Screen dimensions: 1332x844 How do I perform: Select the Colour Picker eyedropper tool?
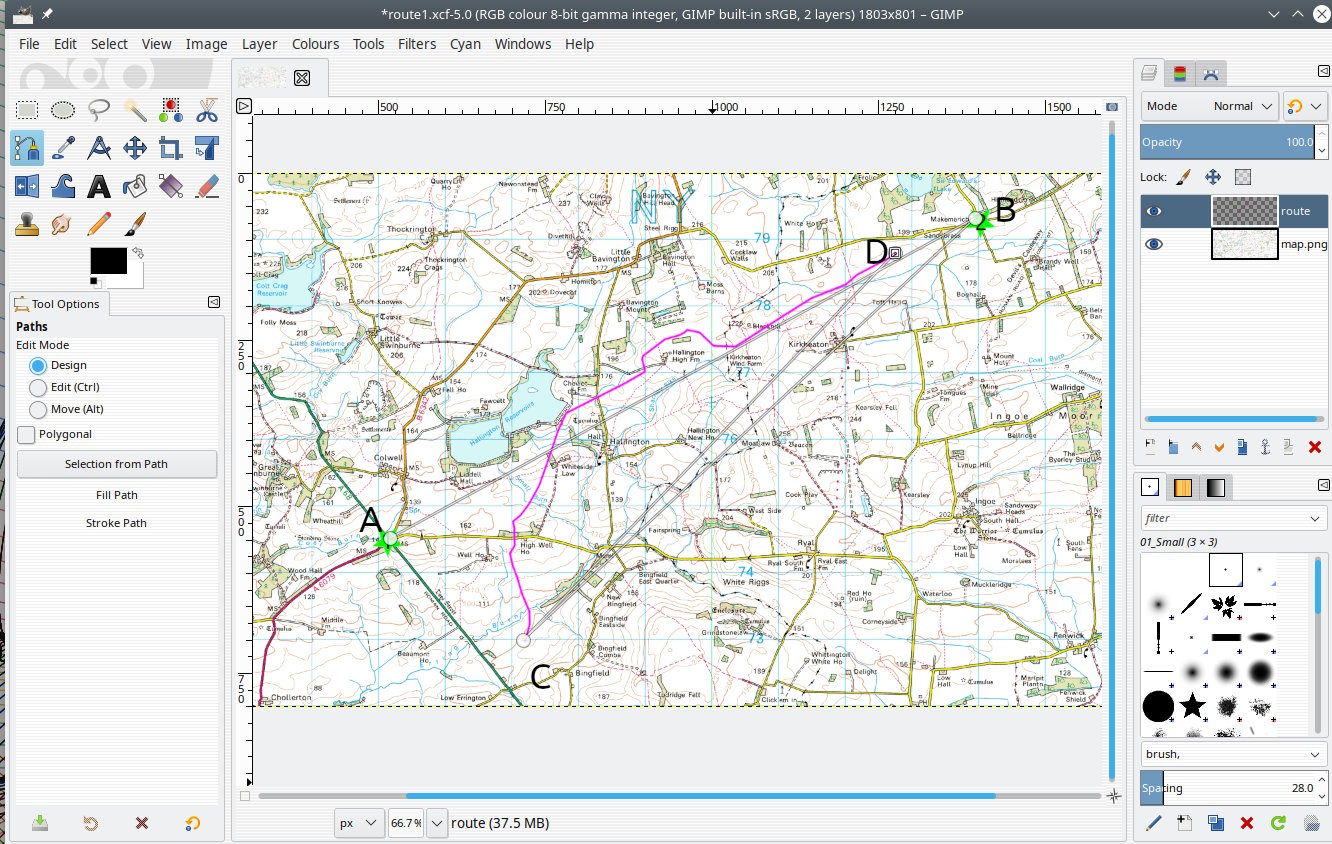[63, 148]
